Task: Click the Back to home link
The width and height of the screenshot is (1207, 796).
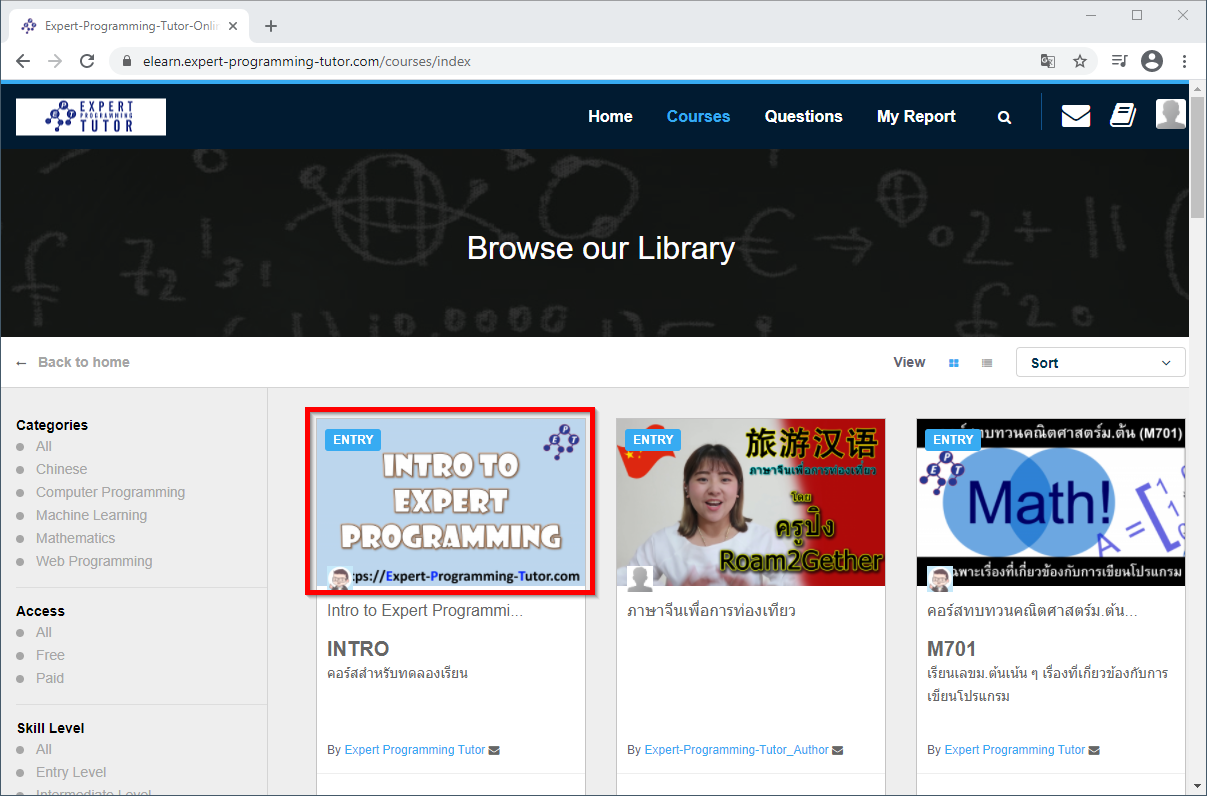Action: (73, 362)
